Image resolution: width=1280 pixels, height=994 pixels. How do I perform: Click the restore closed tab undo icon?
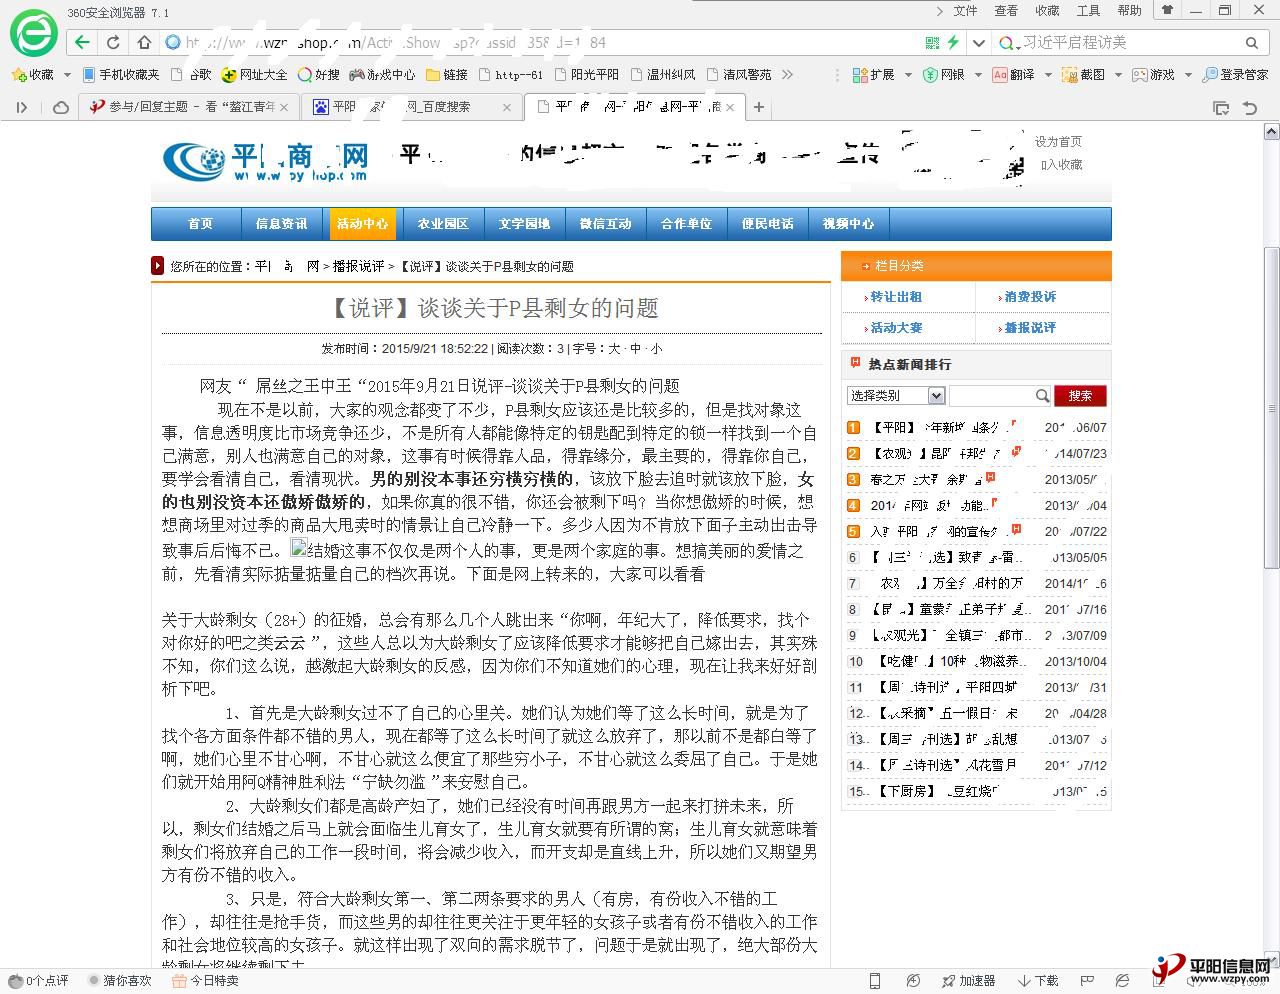pyautogui.click(x=1250, y=107)
